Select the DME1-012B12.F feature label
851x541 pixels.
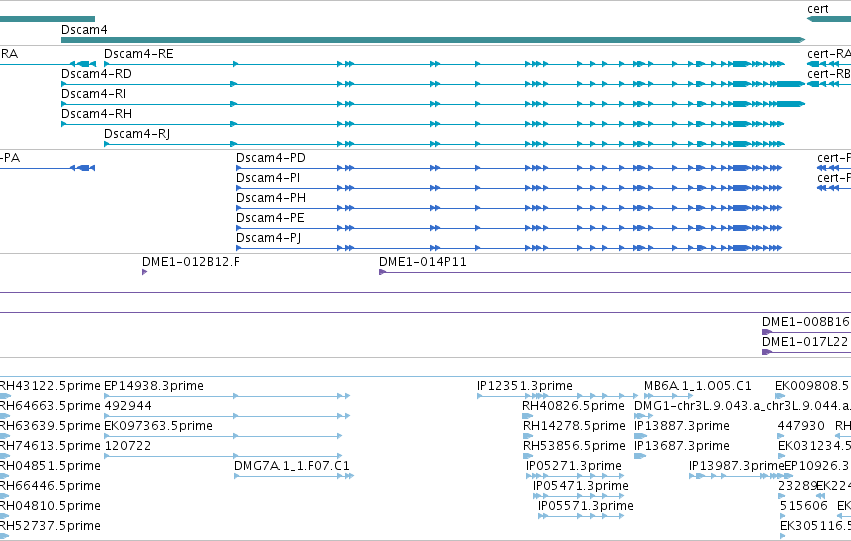point(191,262)
